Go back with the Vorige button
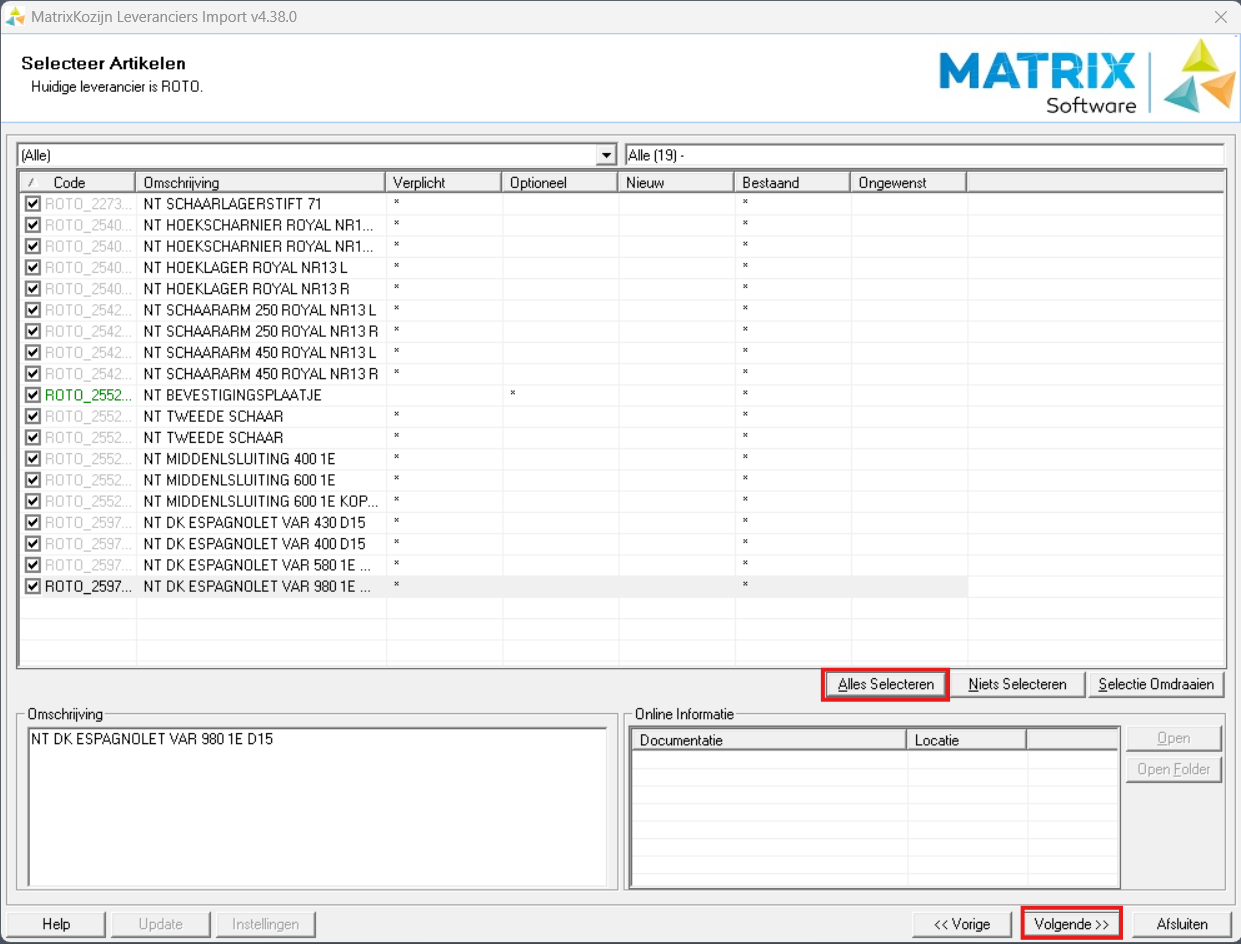Viewport: 1241px width, 944px height. pyautogui.click(x=961, y=924)
